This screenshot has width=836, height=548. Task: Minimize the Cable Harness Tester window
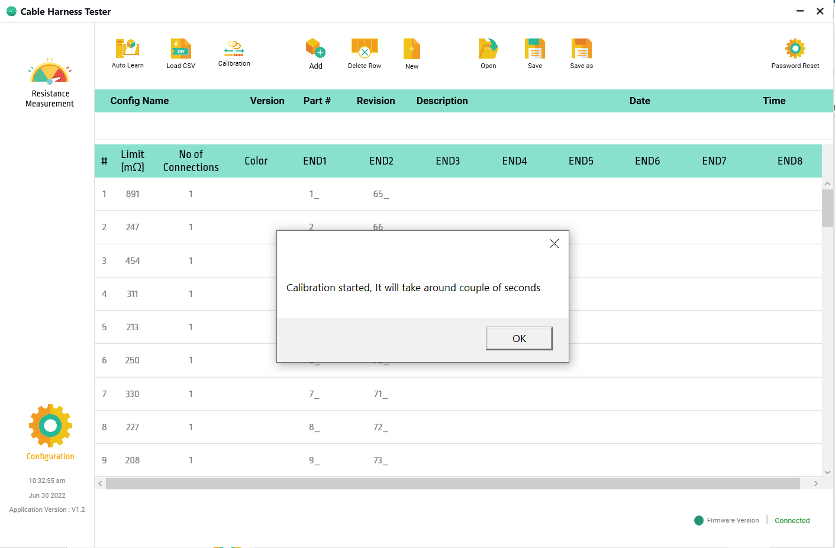coord(800,11)
